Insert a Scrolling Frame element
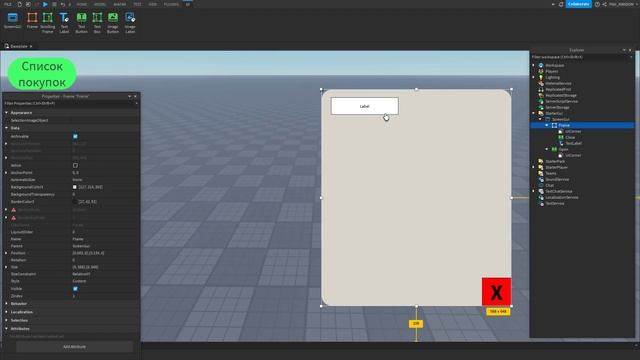Viewport: 640px width, 360px height. click(x=47, y=22)
